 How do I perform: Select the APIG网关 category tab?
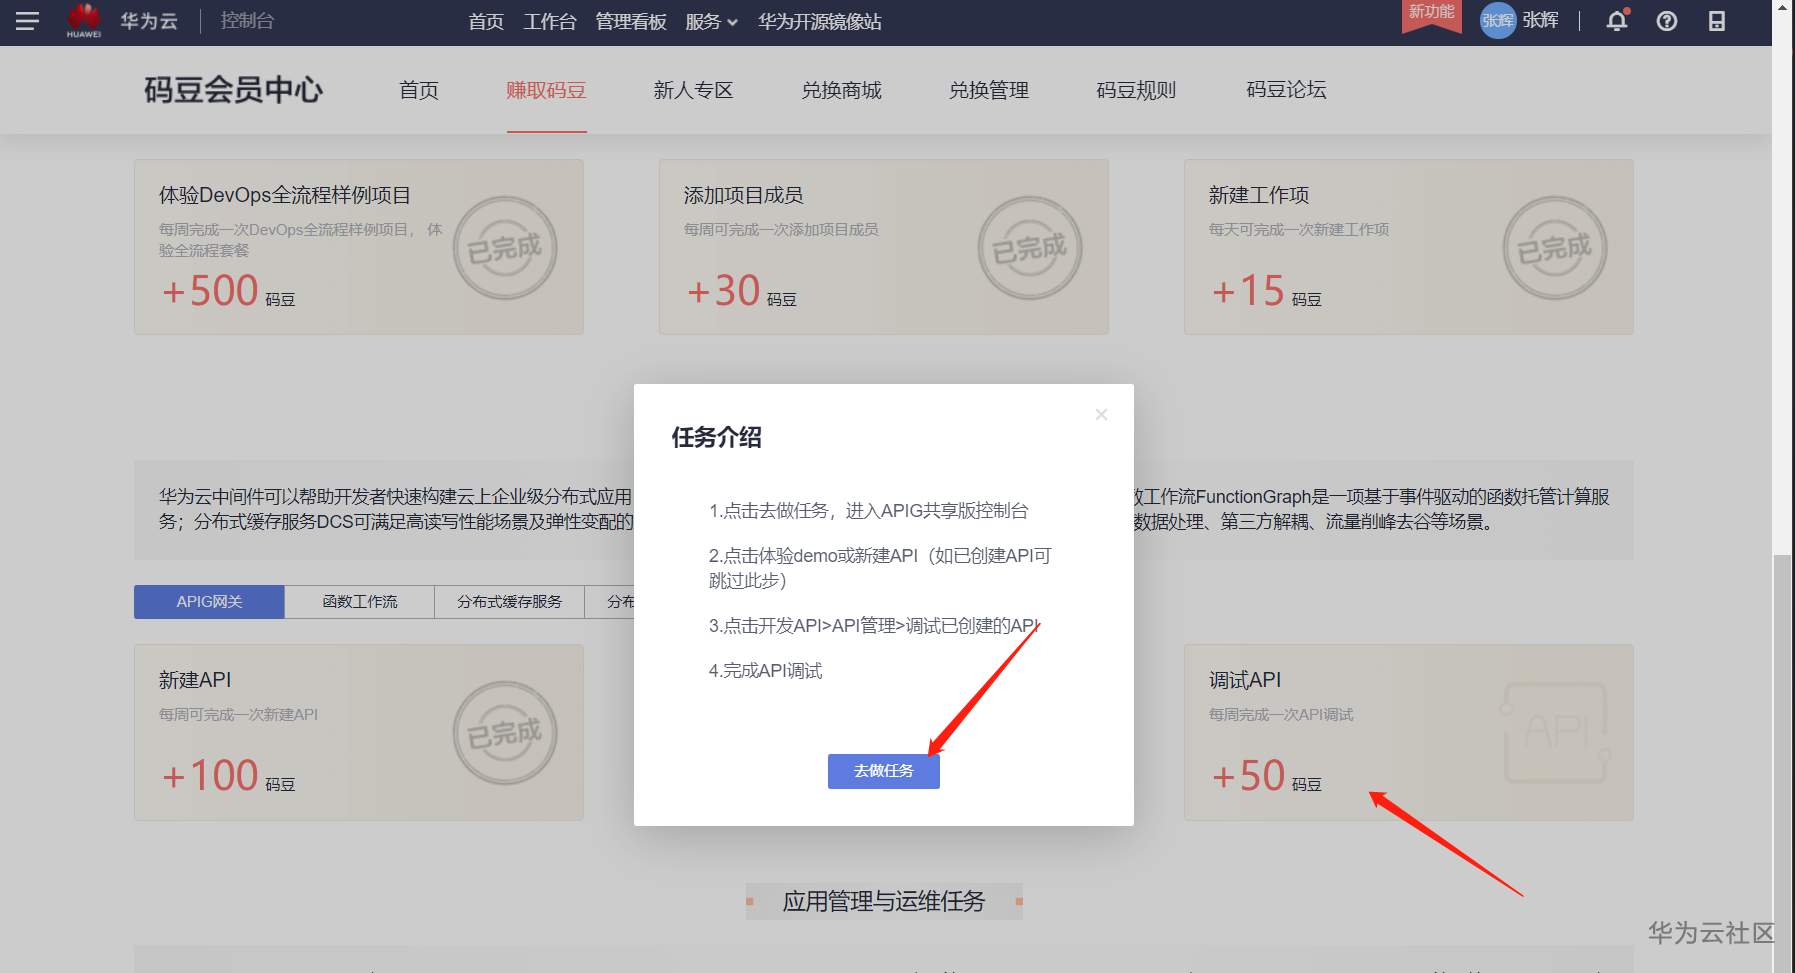coord(209,602)
